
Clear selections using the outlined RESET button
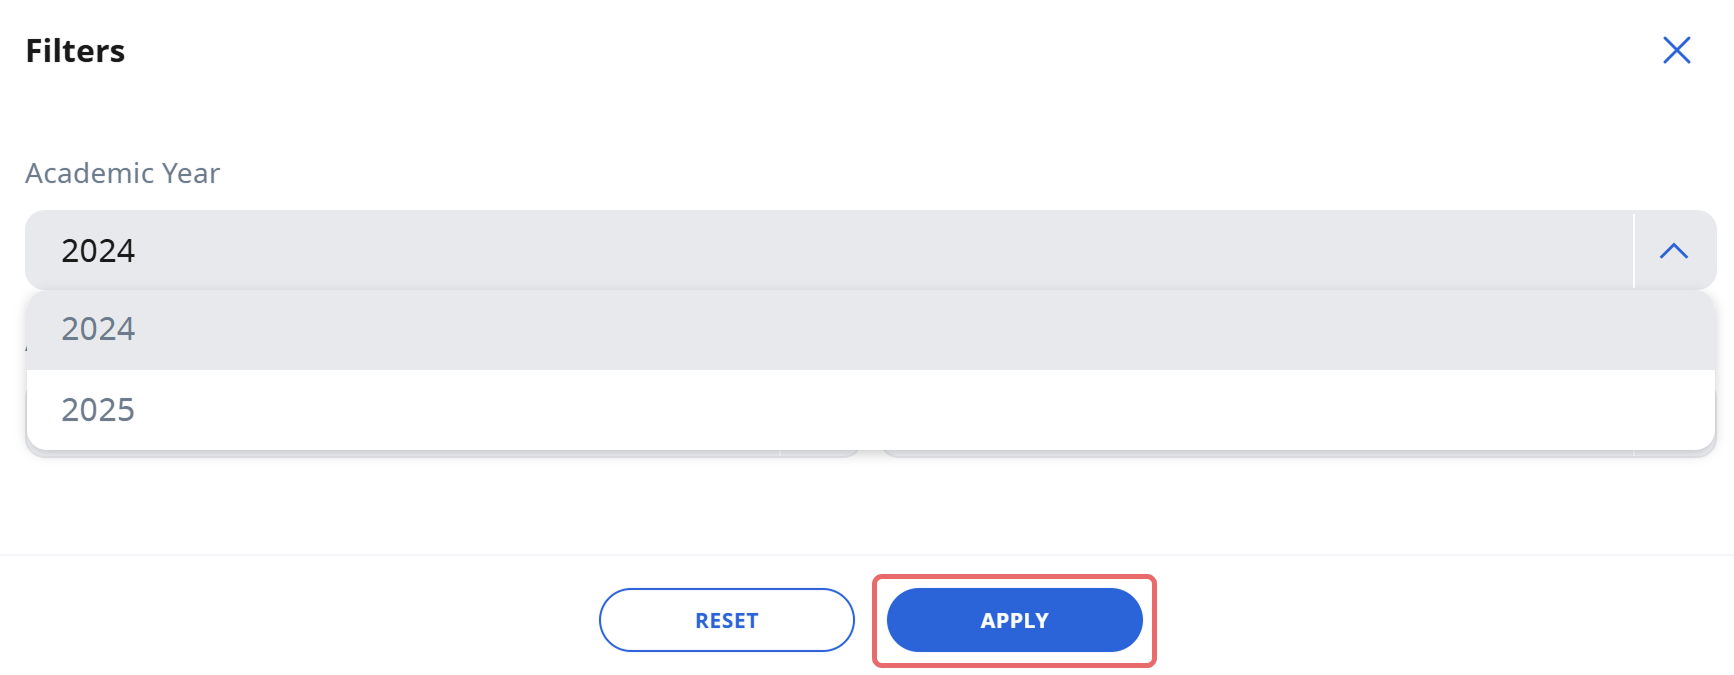point(726,620)
